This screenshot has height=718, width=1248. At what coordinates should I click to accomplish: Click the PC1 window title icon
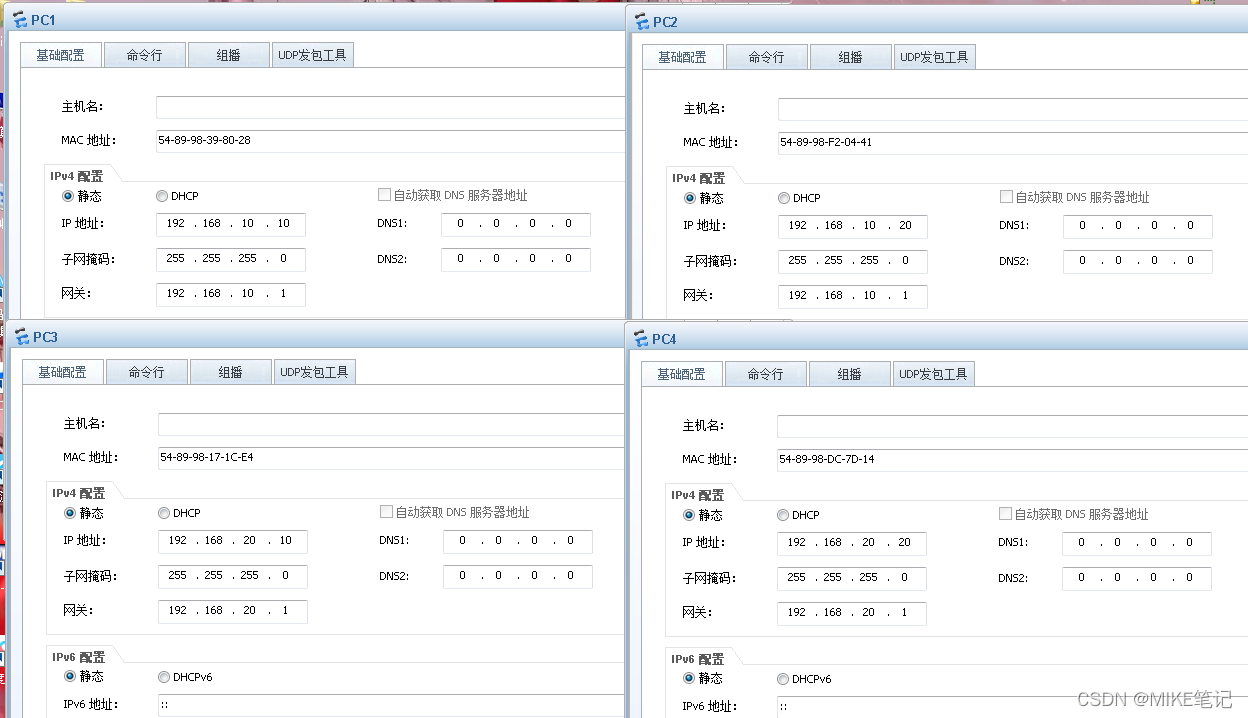click(21, 20)
